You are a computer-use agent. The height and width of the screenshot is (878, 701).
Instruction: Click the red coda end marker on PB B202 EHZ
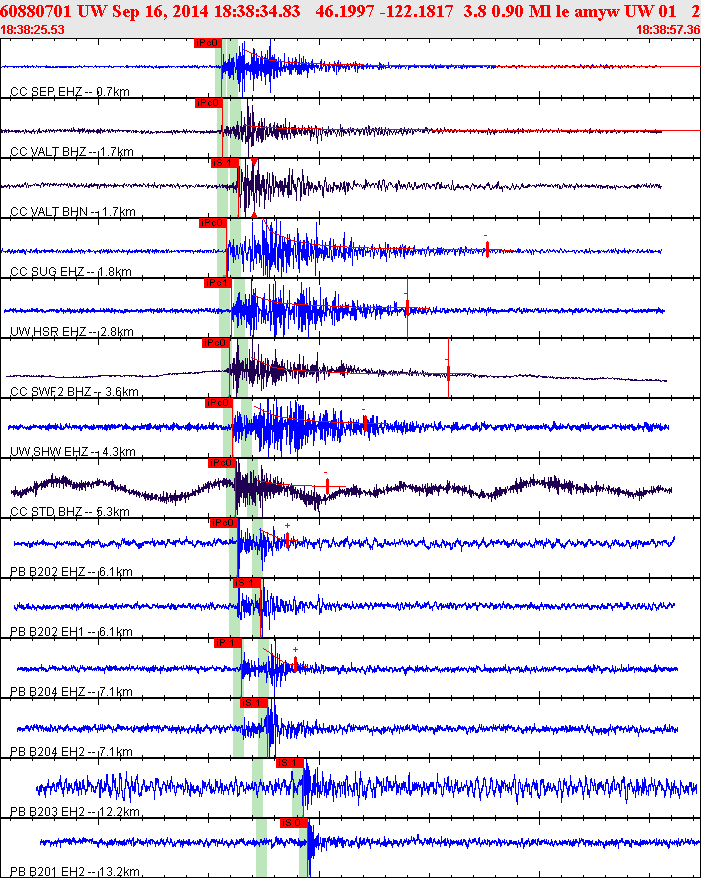pyautogui.click(x=287, y=540)
